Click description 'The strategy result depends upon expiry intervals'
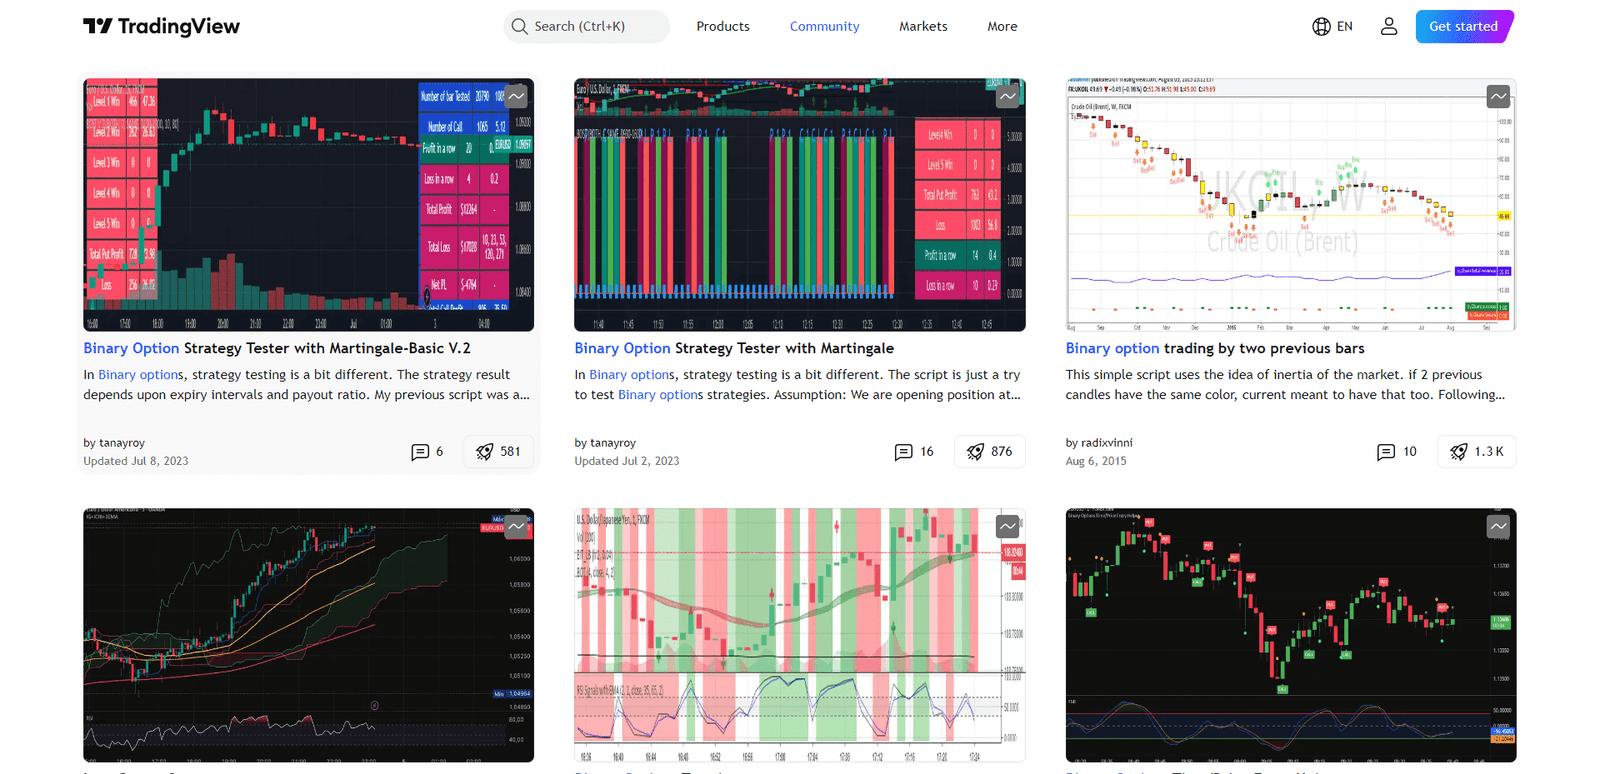1600x774 pixels. [307, 385]
